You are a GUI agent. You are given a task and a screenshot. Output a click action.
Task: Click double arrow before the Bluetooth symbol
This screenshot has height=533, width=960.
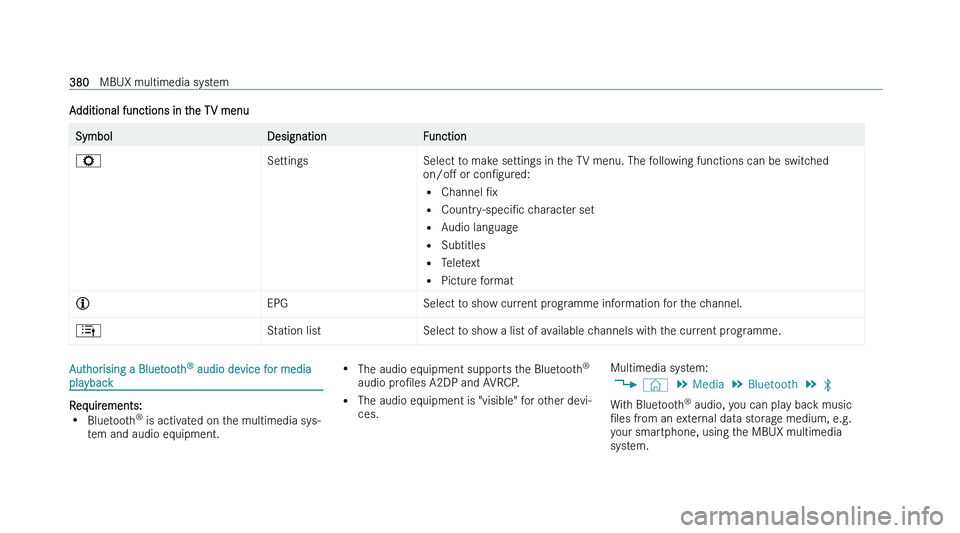click(x=811, y=384)
